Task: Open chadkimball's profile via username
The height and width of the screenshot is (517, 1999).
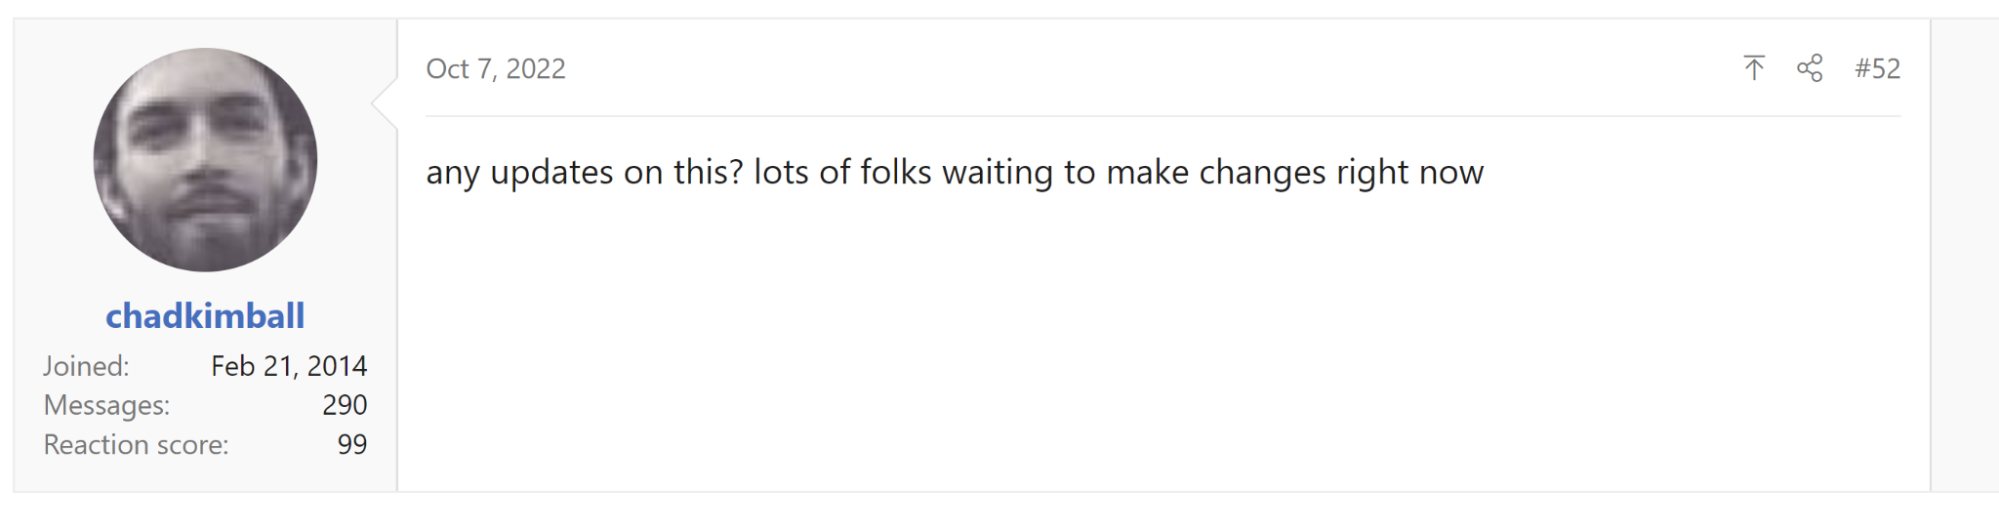Action: coord(205,316)
